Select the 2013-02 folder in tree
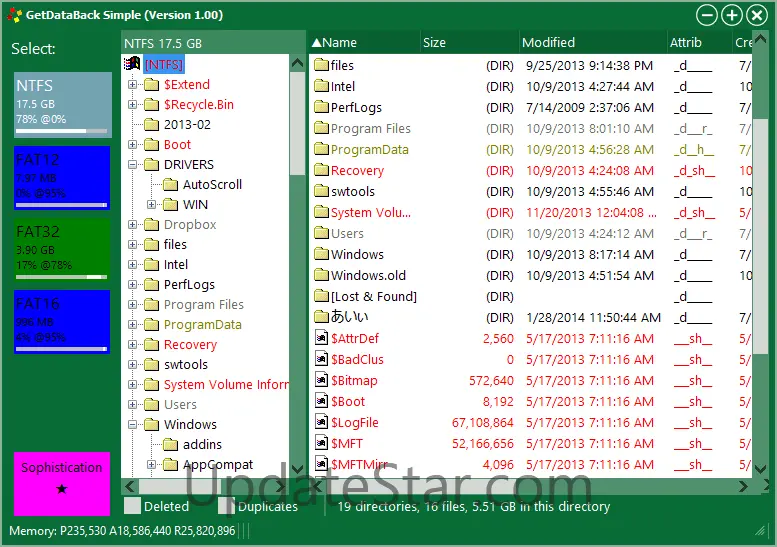 click(187, 124)
